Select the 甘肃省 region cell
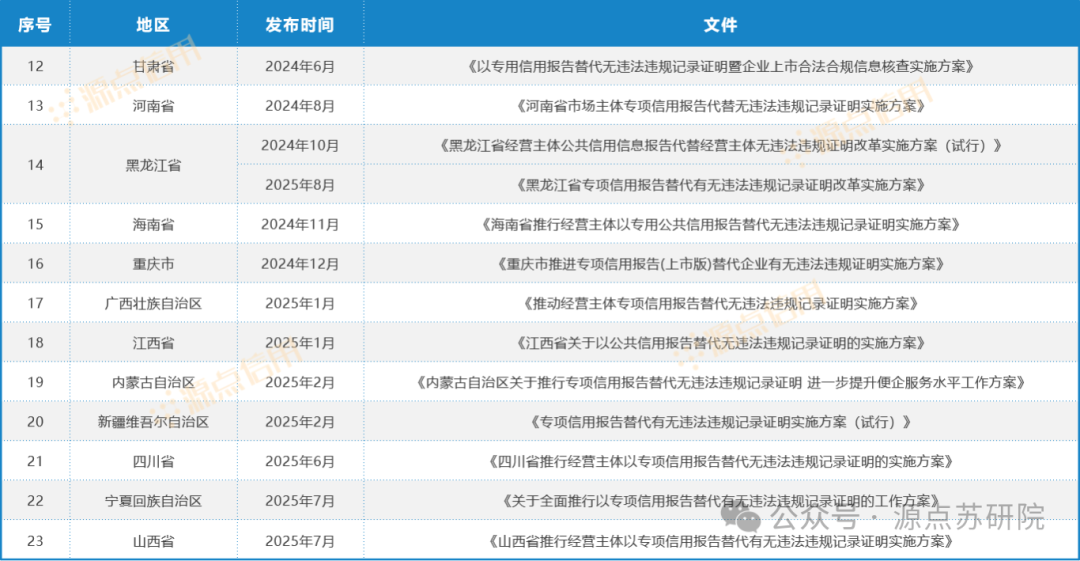The image size is (1080, 561). 153,66
